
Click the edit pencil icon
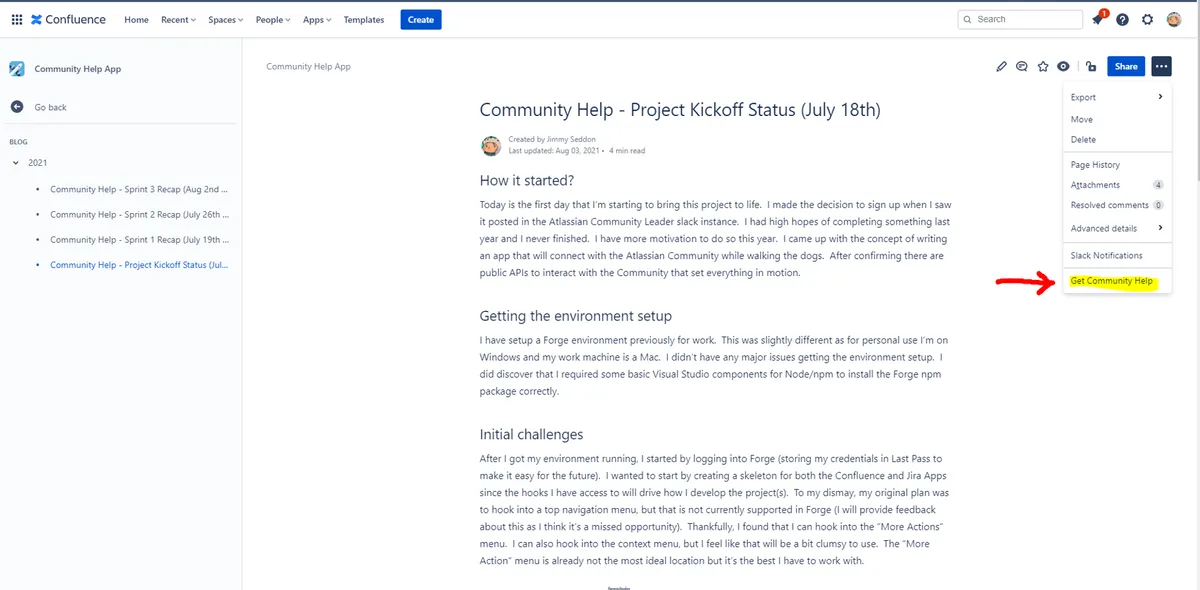(x=1001, y=67)
